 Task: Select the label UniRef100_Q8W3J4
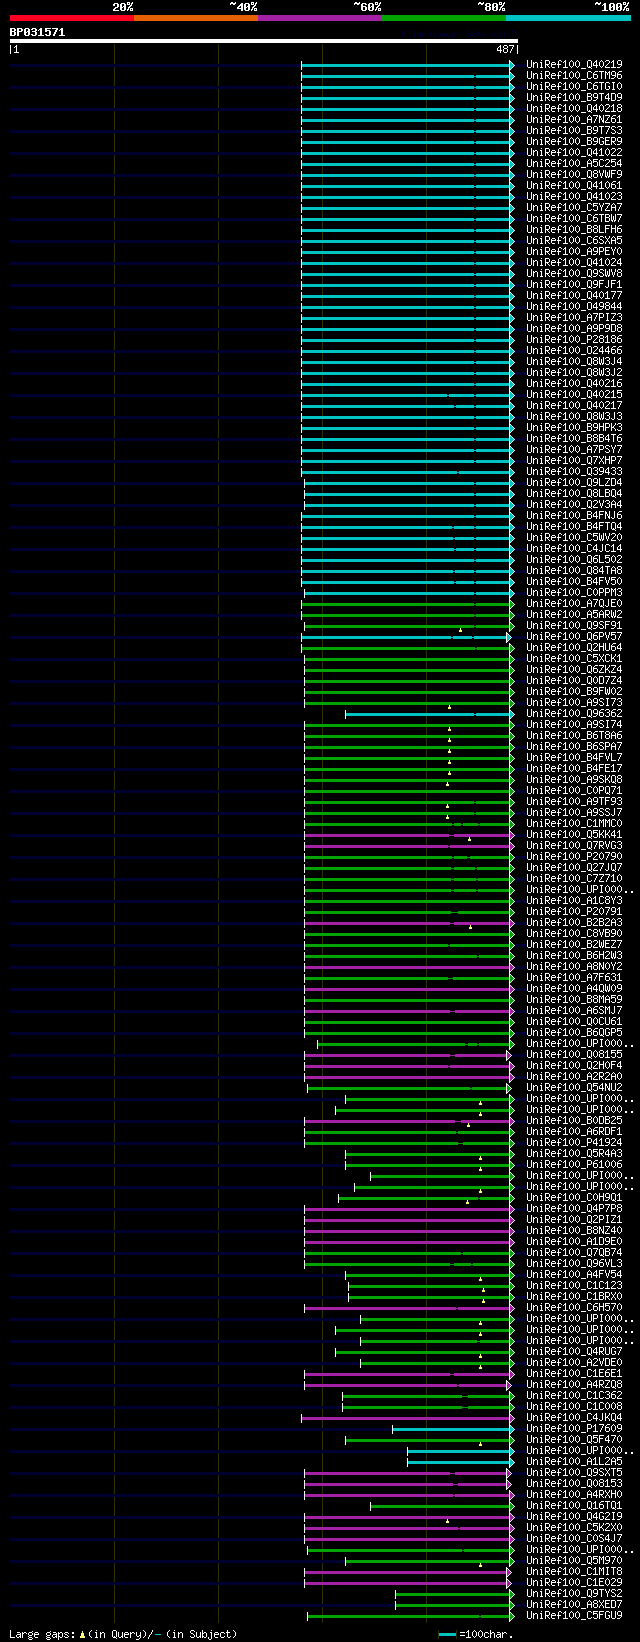pos(574,362)
